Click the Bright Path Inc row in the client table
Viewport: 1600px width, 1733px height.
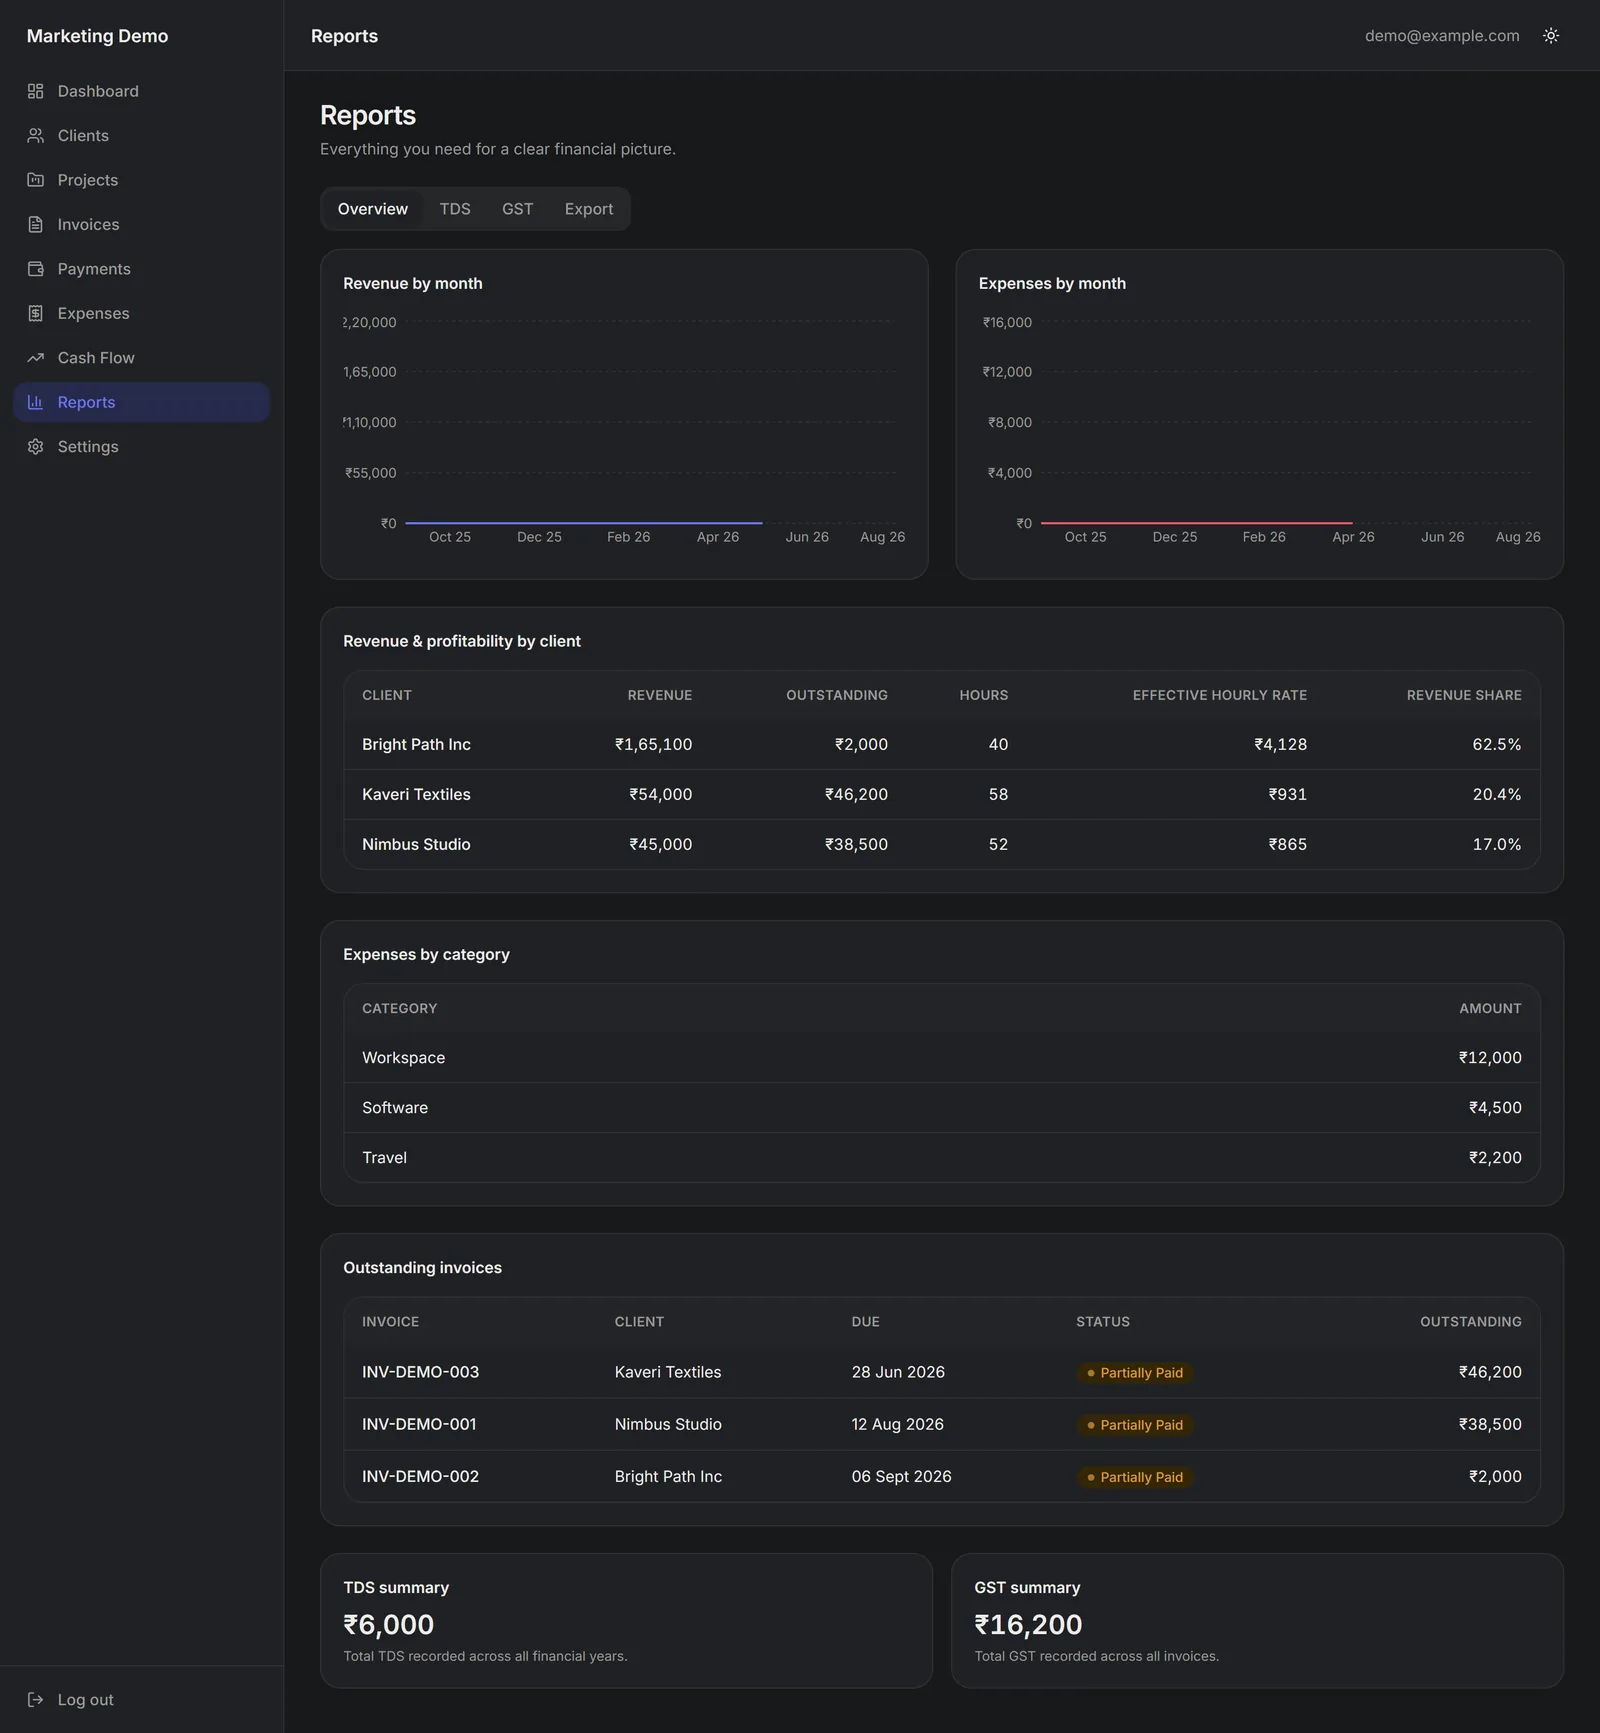pos(942,744)
